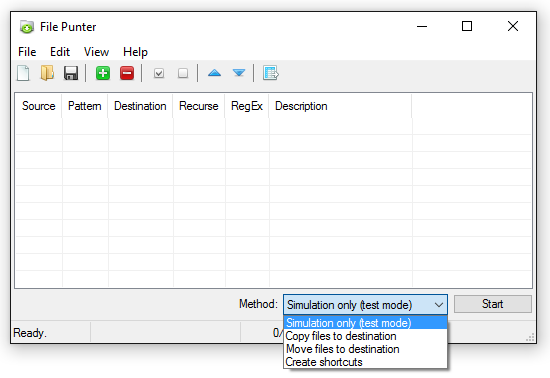Add a new rule with the green plus
Image resolution: width=550 pixels, height=378 pixels.
(x=103, y=73)
